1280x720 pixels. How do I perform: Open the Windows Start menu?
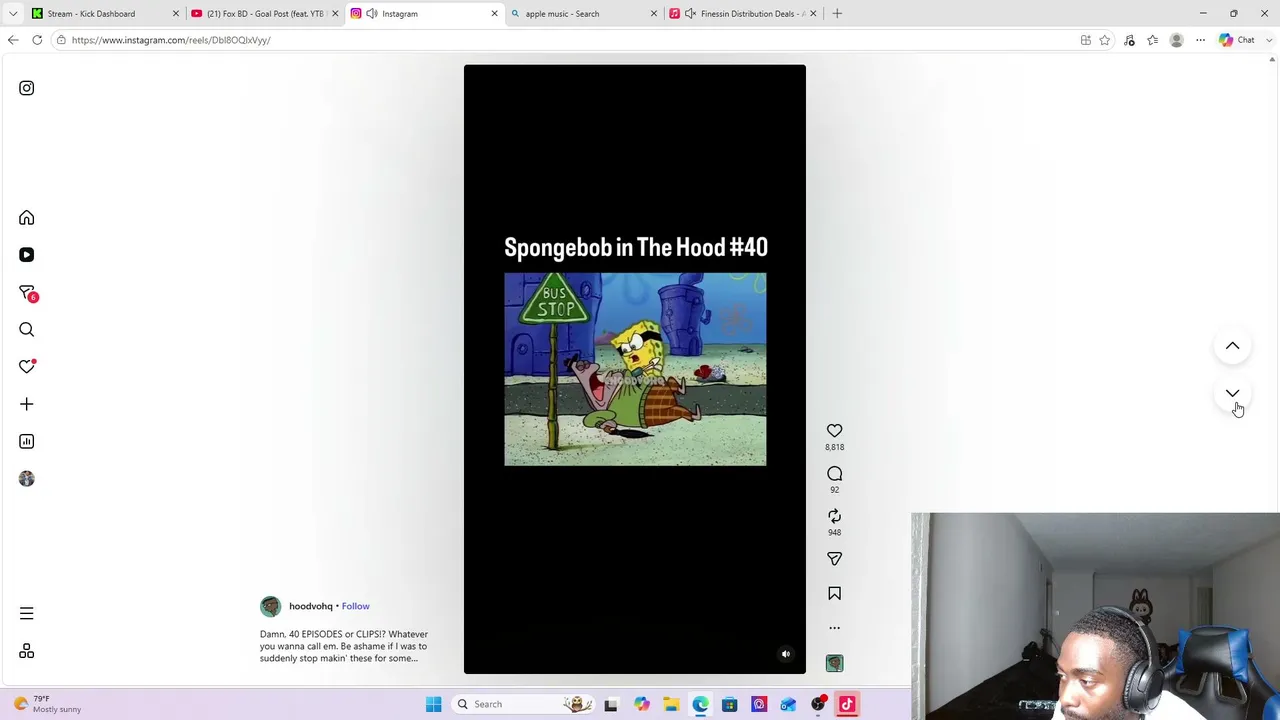[434, 704]
